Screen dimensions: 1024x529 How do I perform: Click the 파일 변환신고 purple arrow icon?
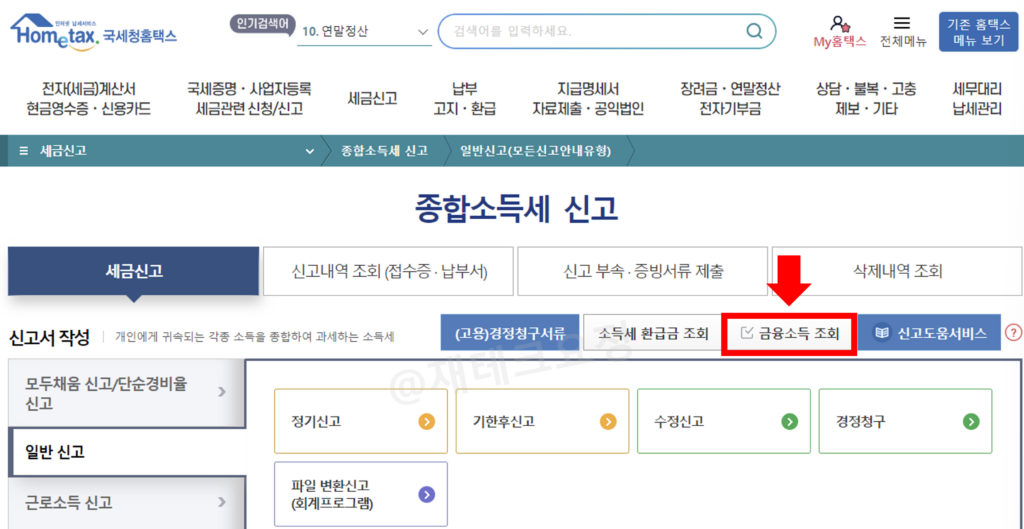(426, 494)
